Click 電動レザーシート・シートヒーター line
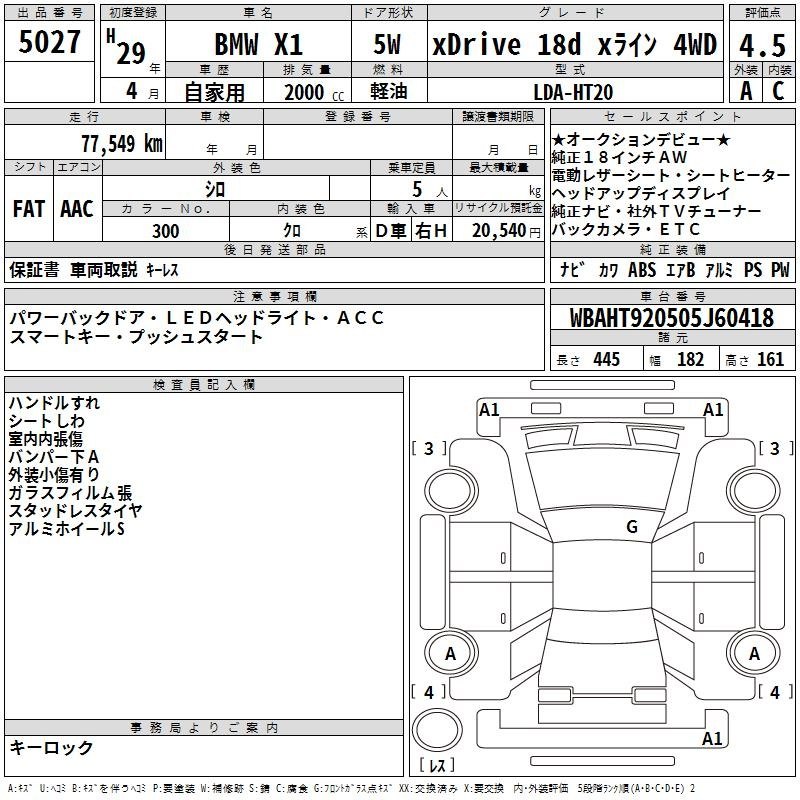The width and height of the screenshot is (800, 800). point(671,176)
